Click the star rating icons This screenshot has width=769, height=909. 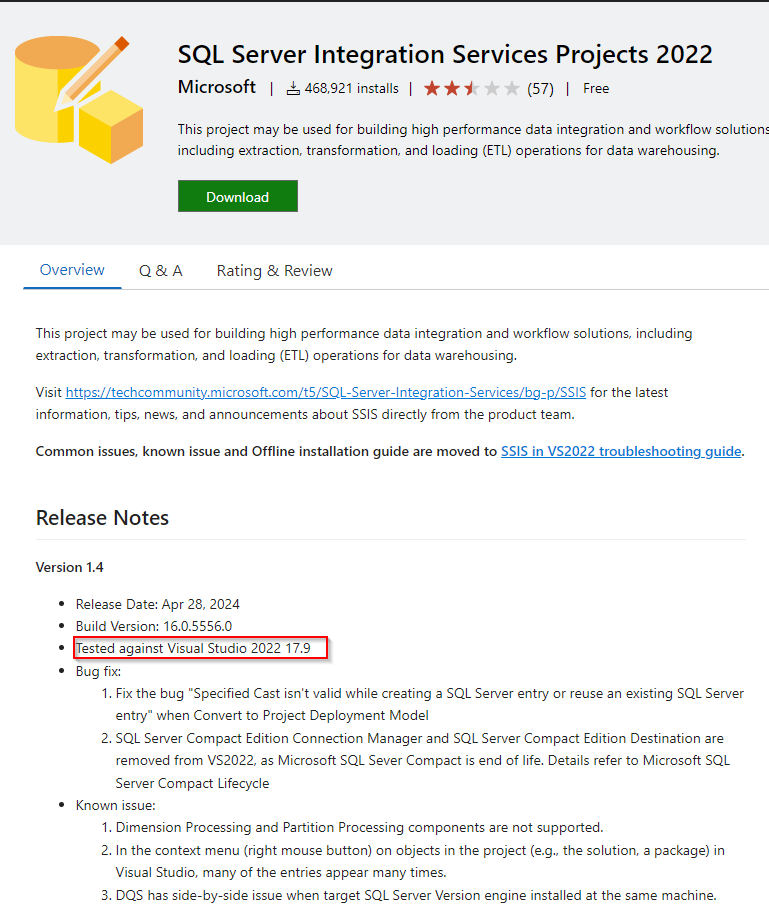click(x=472, y=89)
